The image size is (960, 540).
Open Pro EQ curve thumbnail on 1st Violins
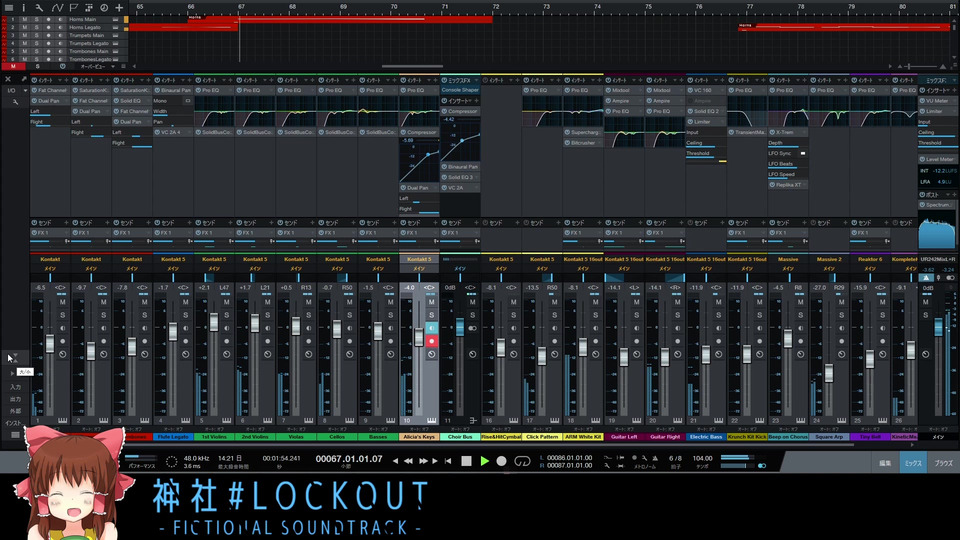tap(214, 111)
